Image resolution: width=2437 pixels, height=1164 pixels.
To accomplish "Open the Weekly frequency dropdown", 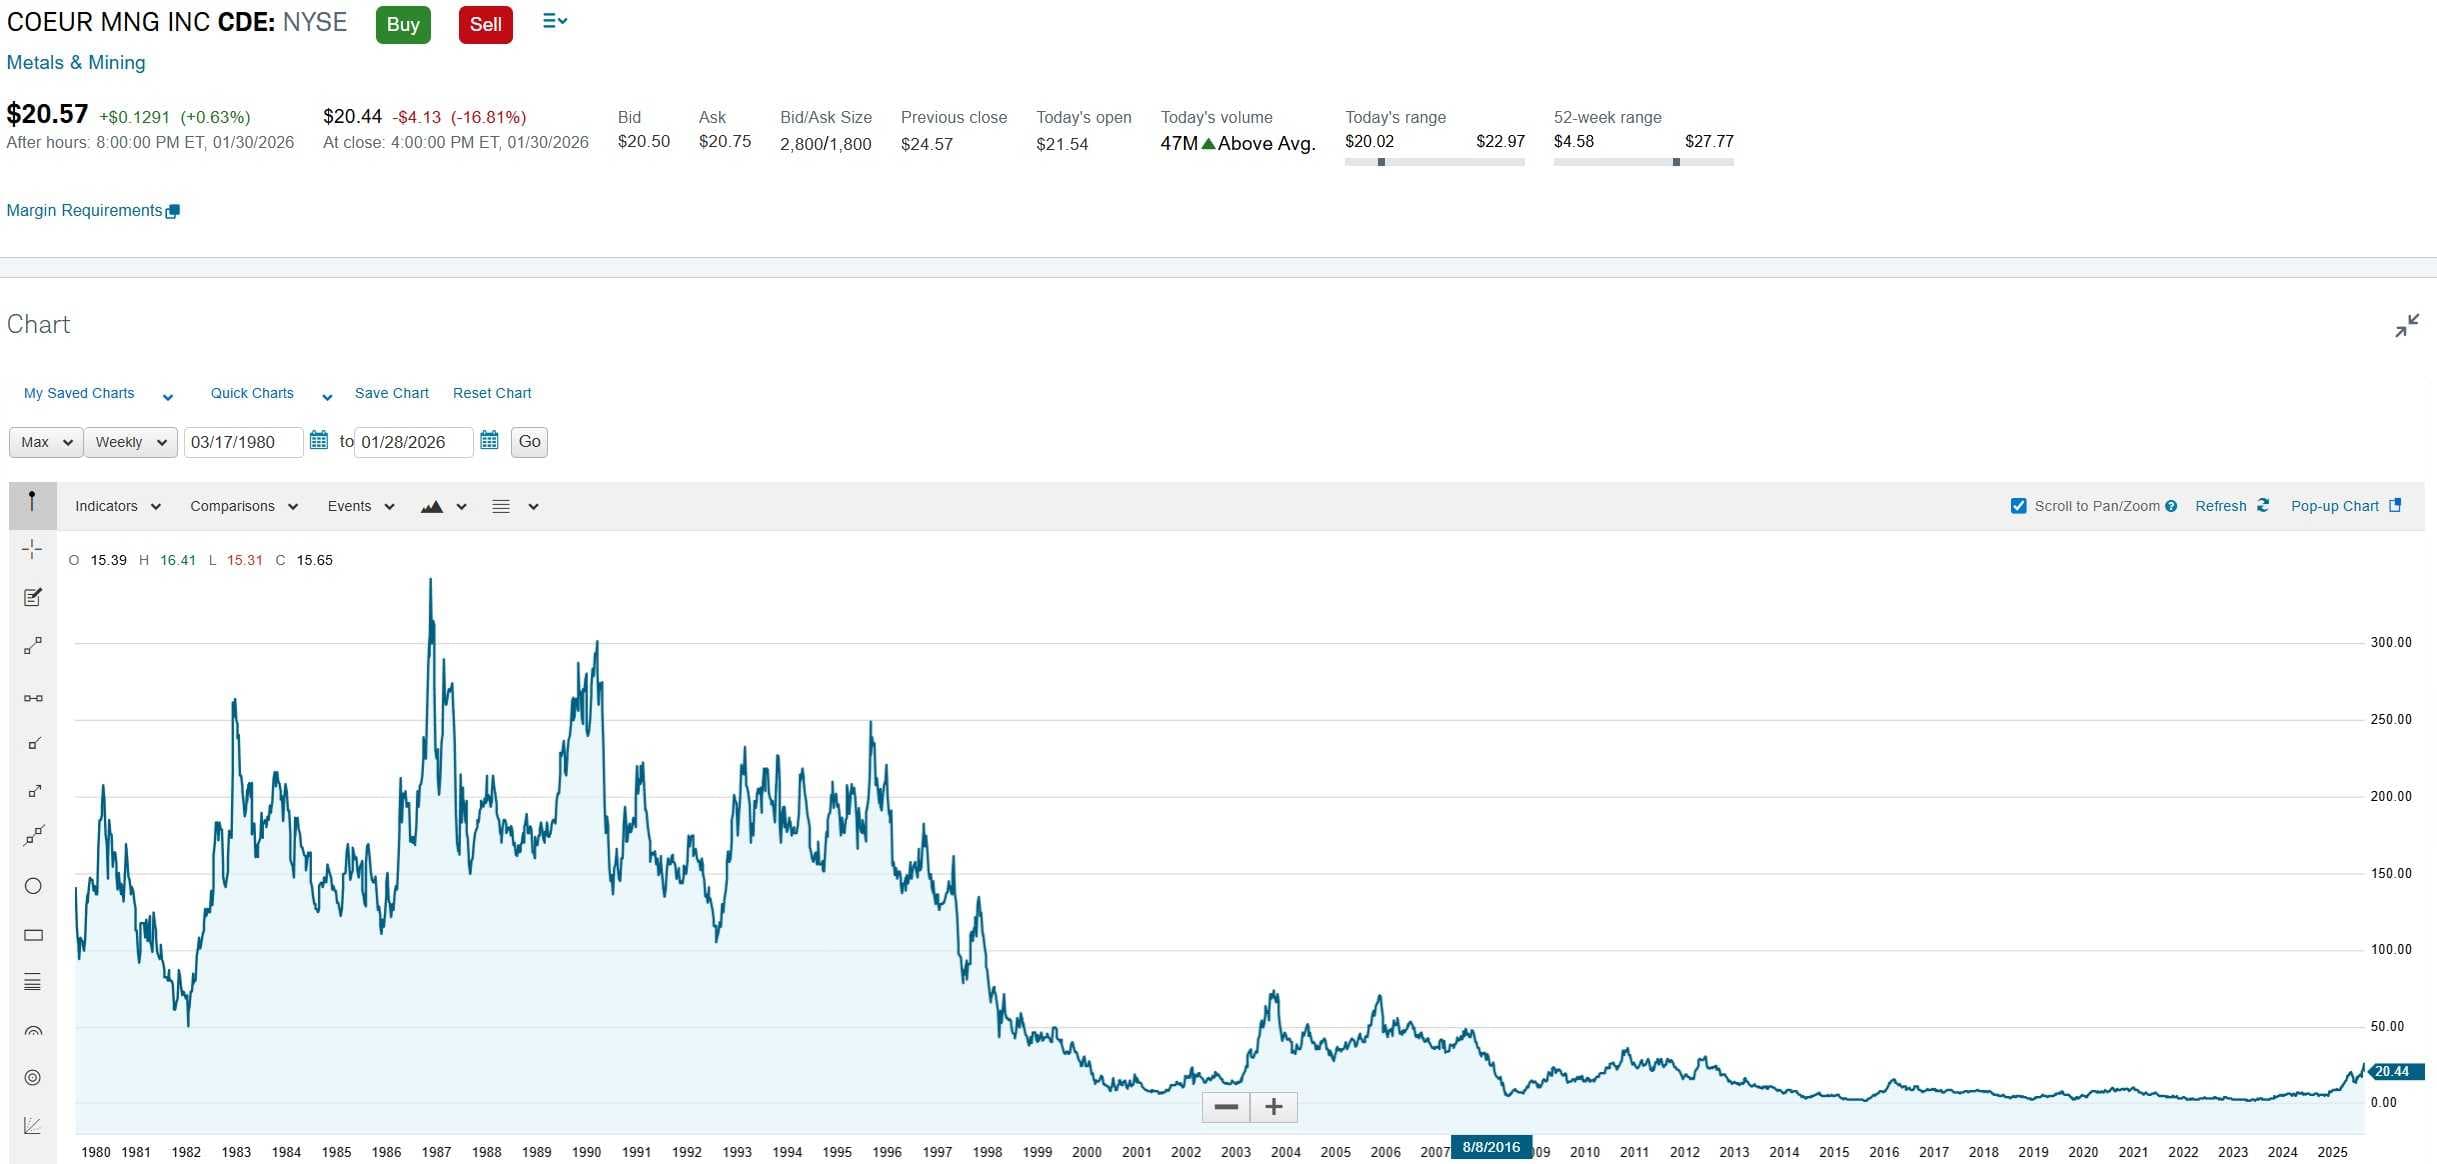I will tap(131, 442).
